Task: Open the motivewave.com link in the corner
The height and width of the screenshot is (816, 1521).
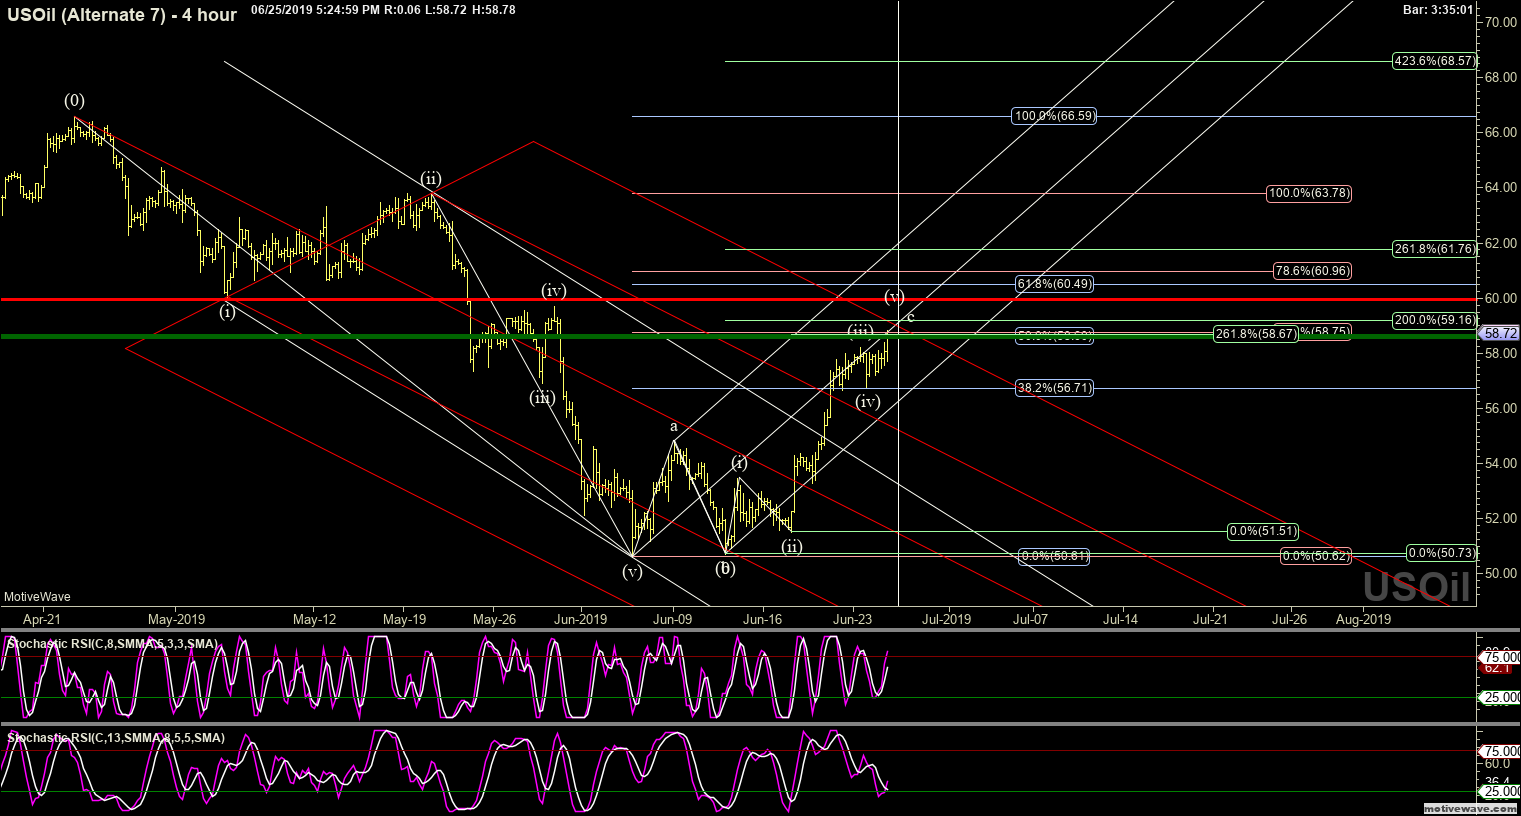Action: coord(1470,808)
